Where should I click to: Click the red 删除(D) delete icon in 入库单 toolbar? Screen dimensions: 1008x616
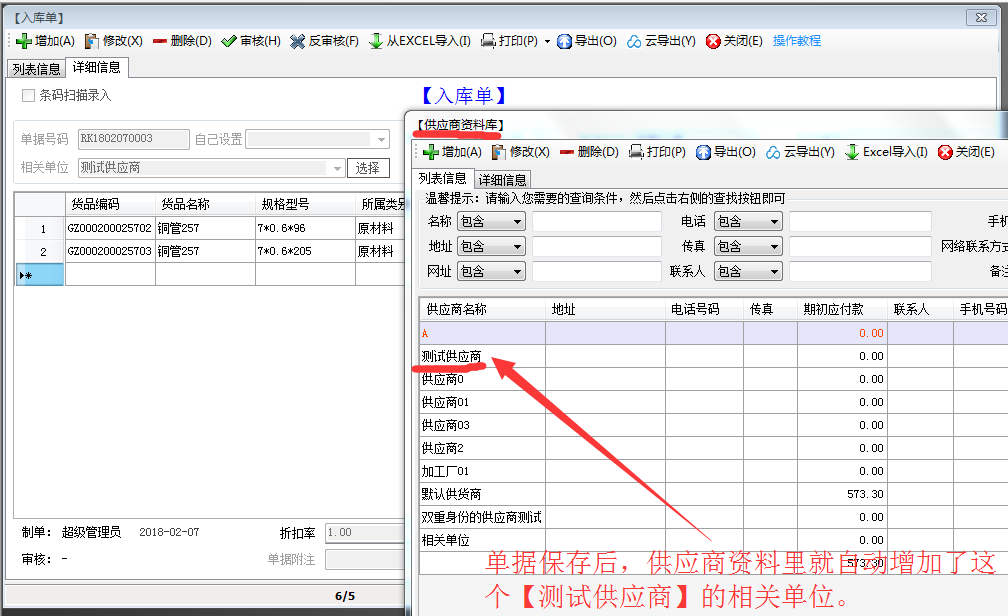(x=160, y=41)
